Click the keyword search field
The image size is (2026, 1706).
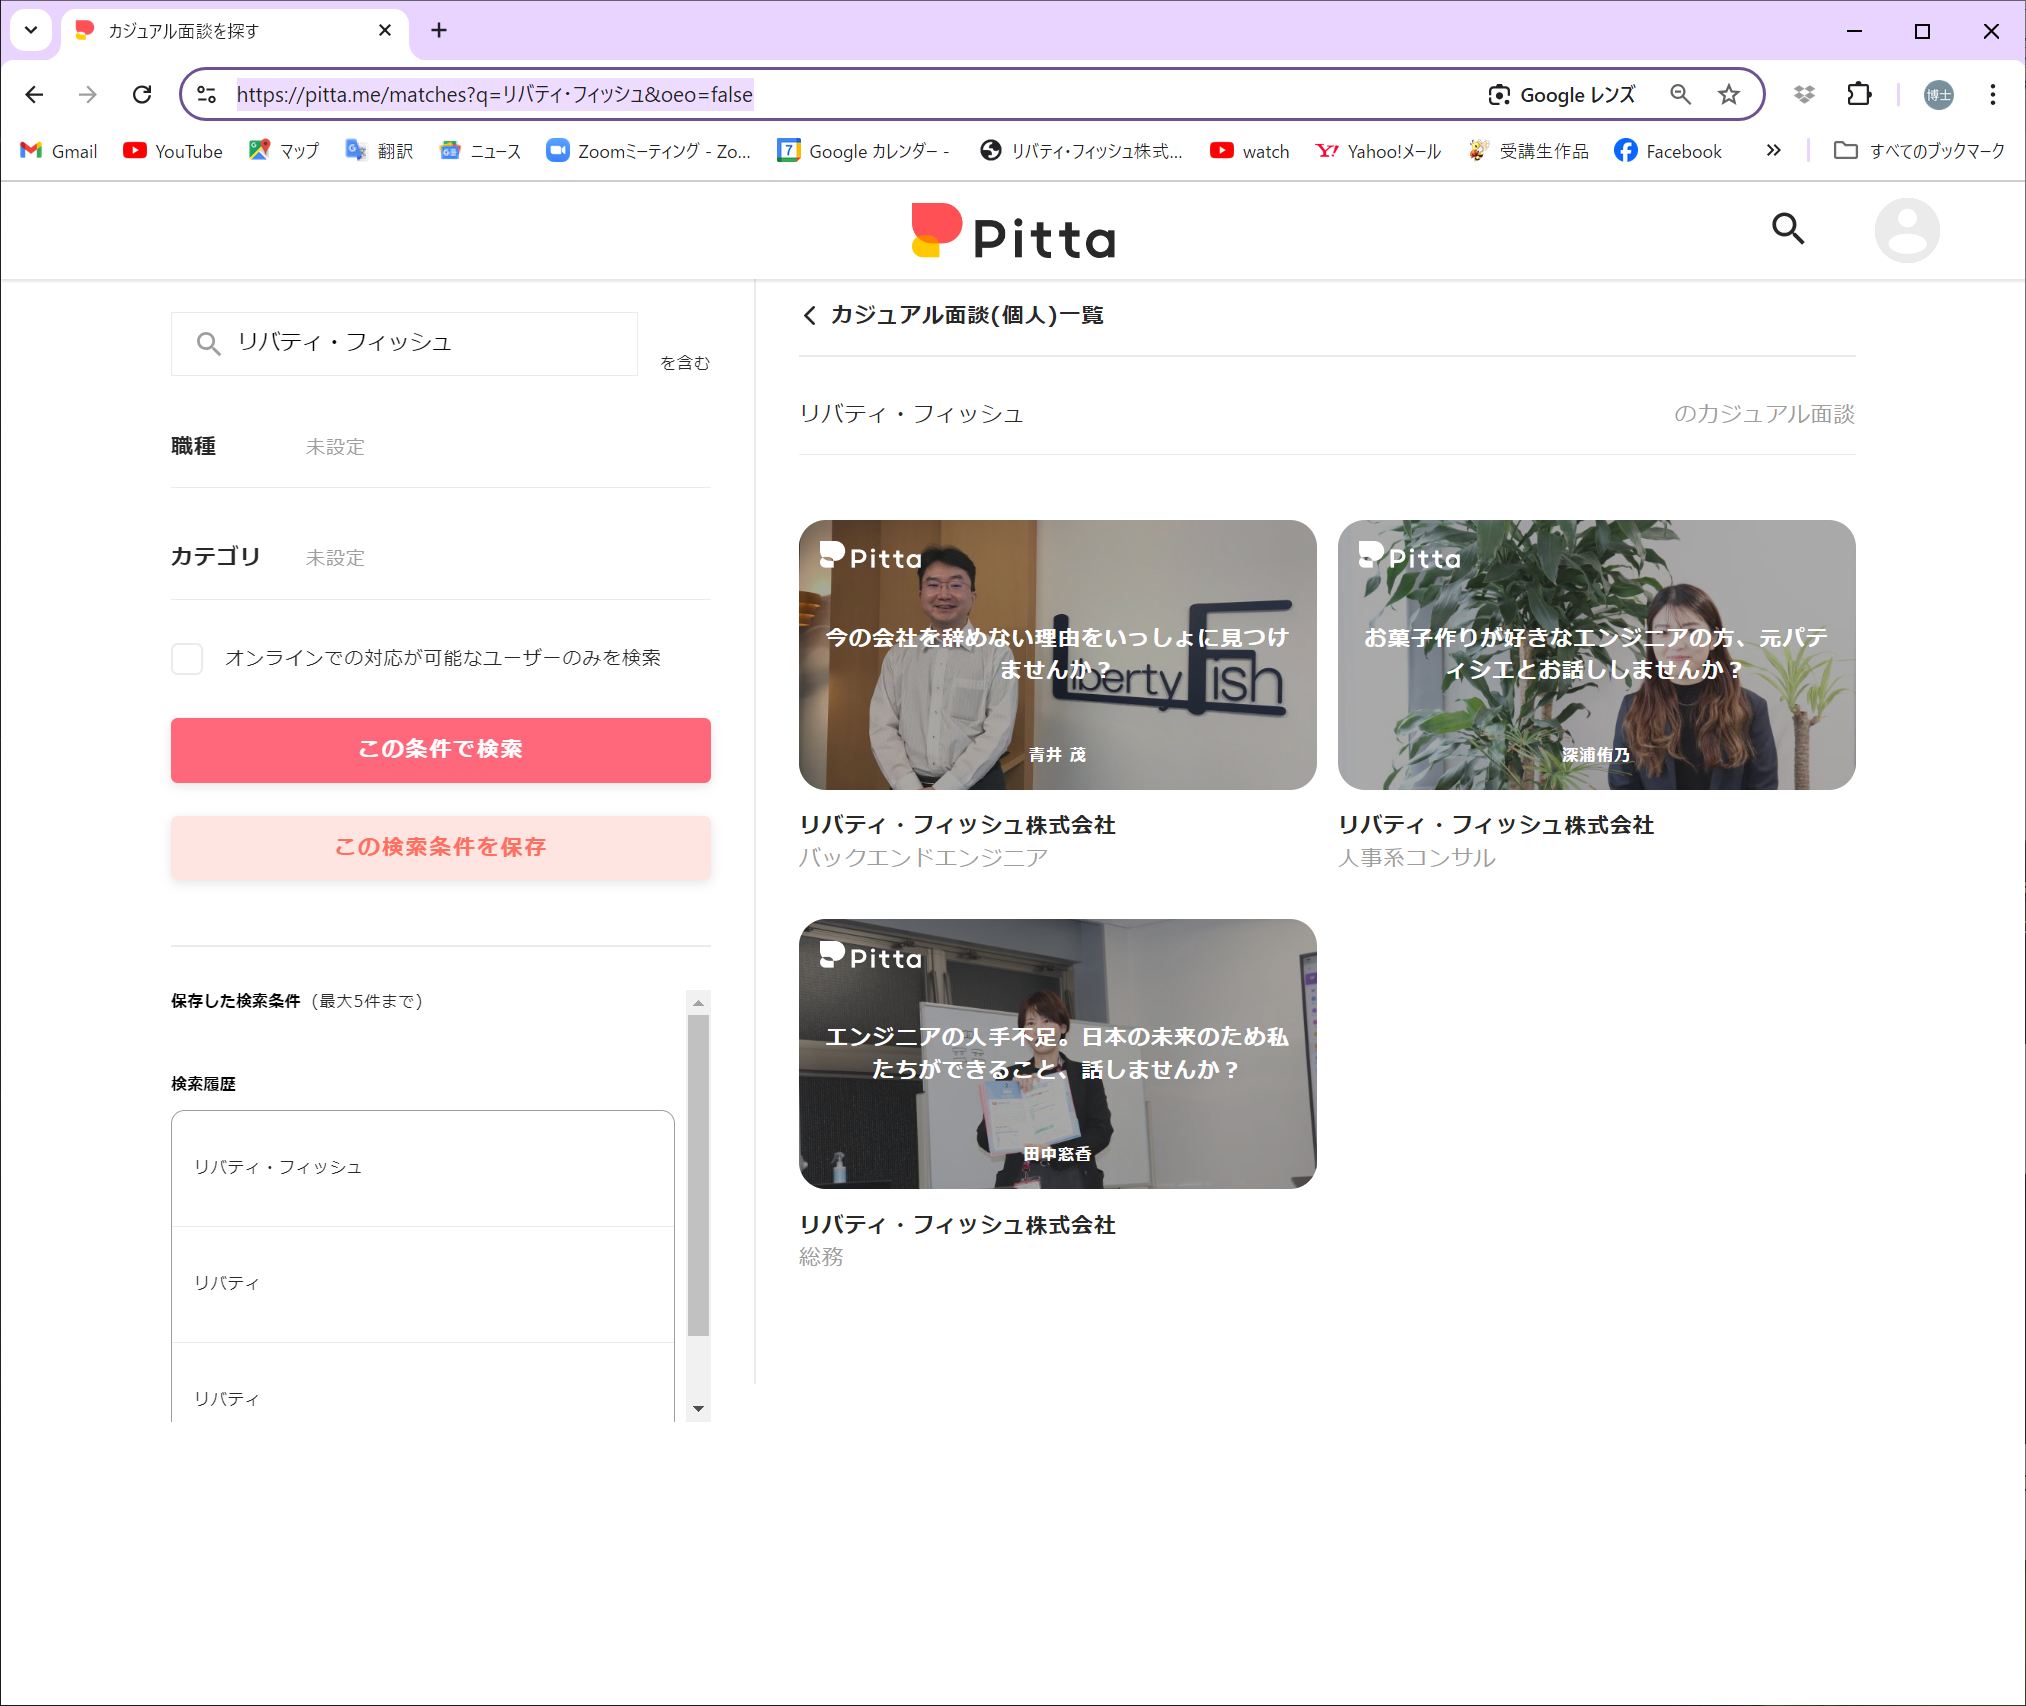click(x=404, y=343)
